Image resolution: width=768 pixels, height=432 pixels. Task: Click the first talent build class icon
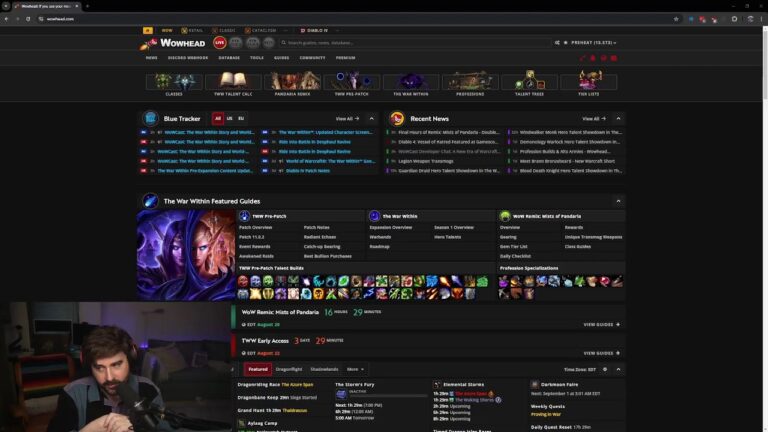(243, 281)
